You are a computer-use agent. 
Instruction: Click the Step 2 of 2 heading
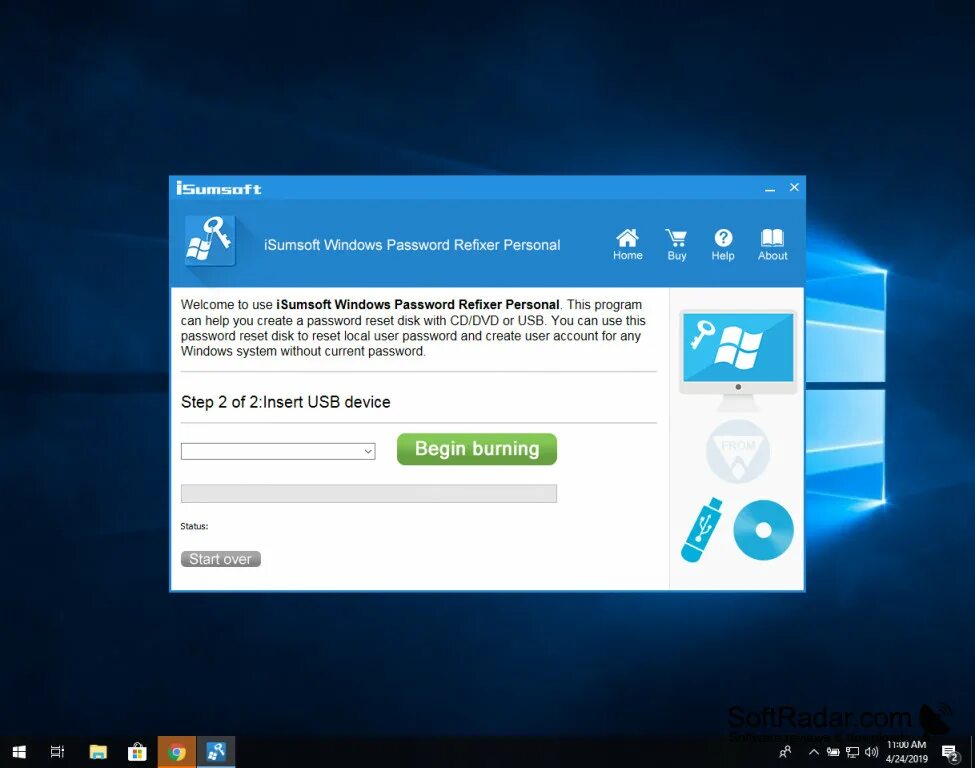point(285,402)
